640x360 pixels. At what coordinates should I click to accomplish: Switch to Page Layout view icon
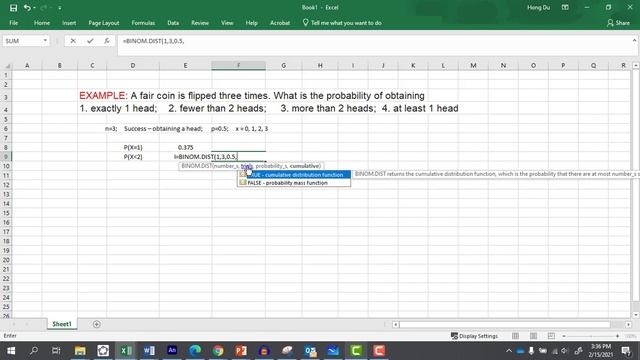(533, 336)
